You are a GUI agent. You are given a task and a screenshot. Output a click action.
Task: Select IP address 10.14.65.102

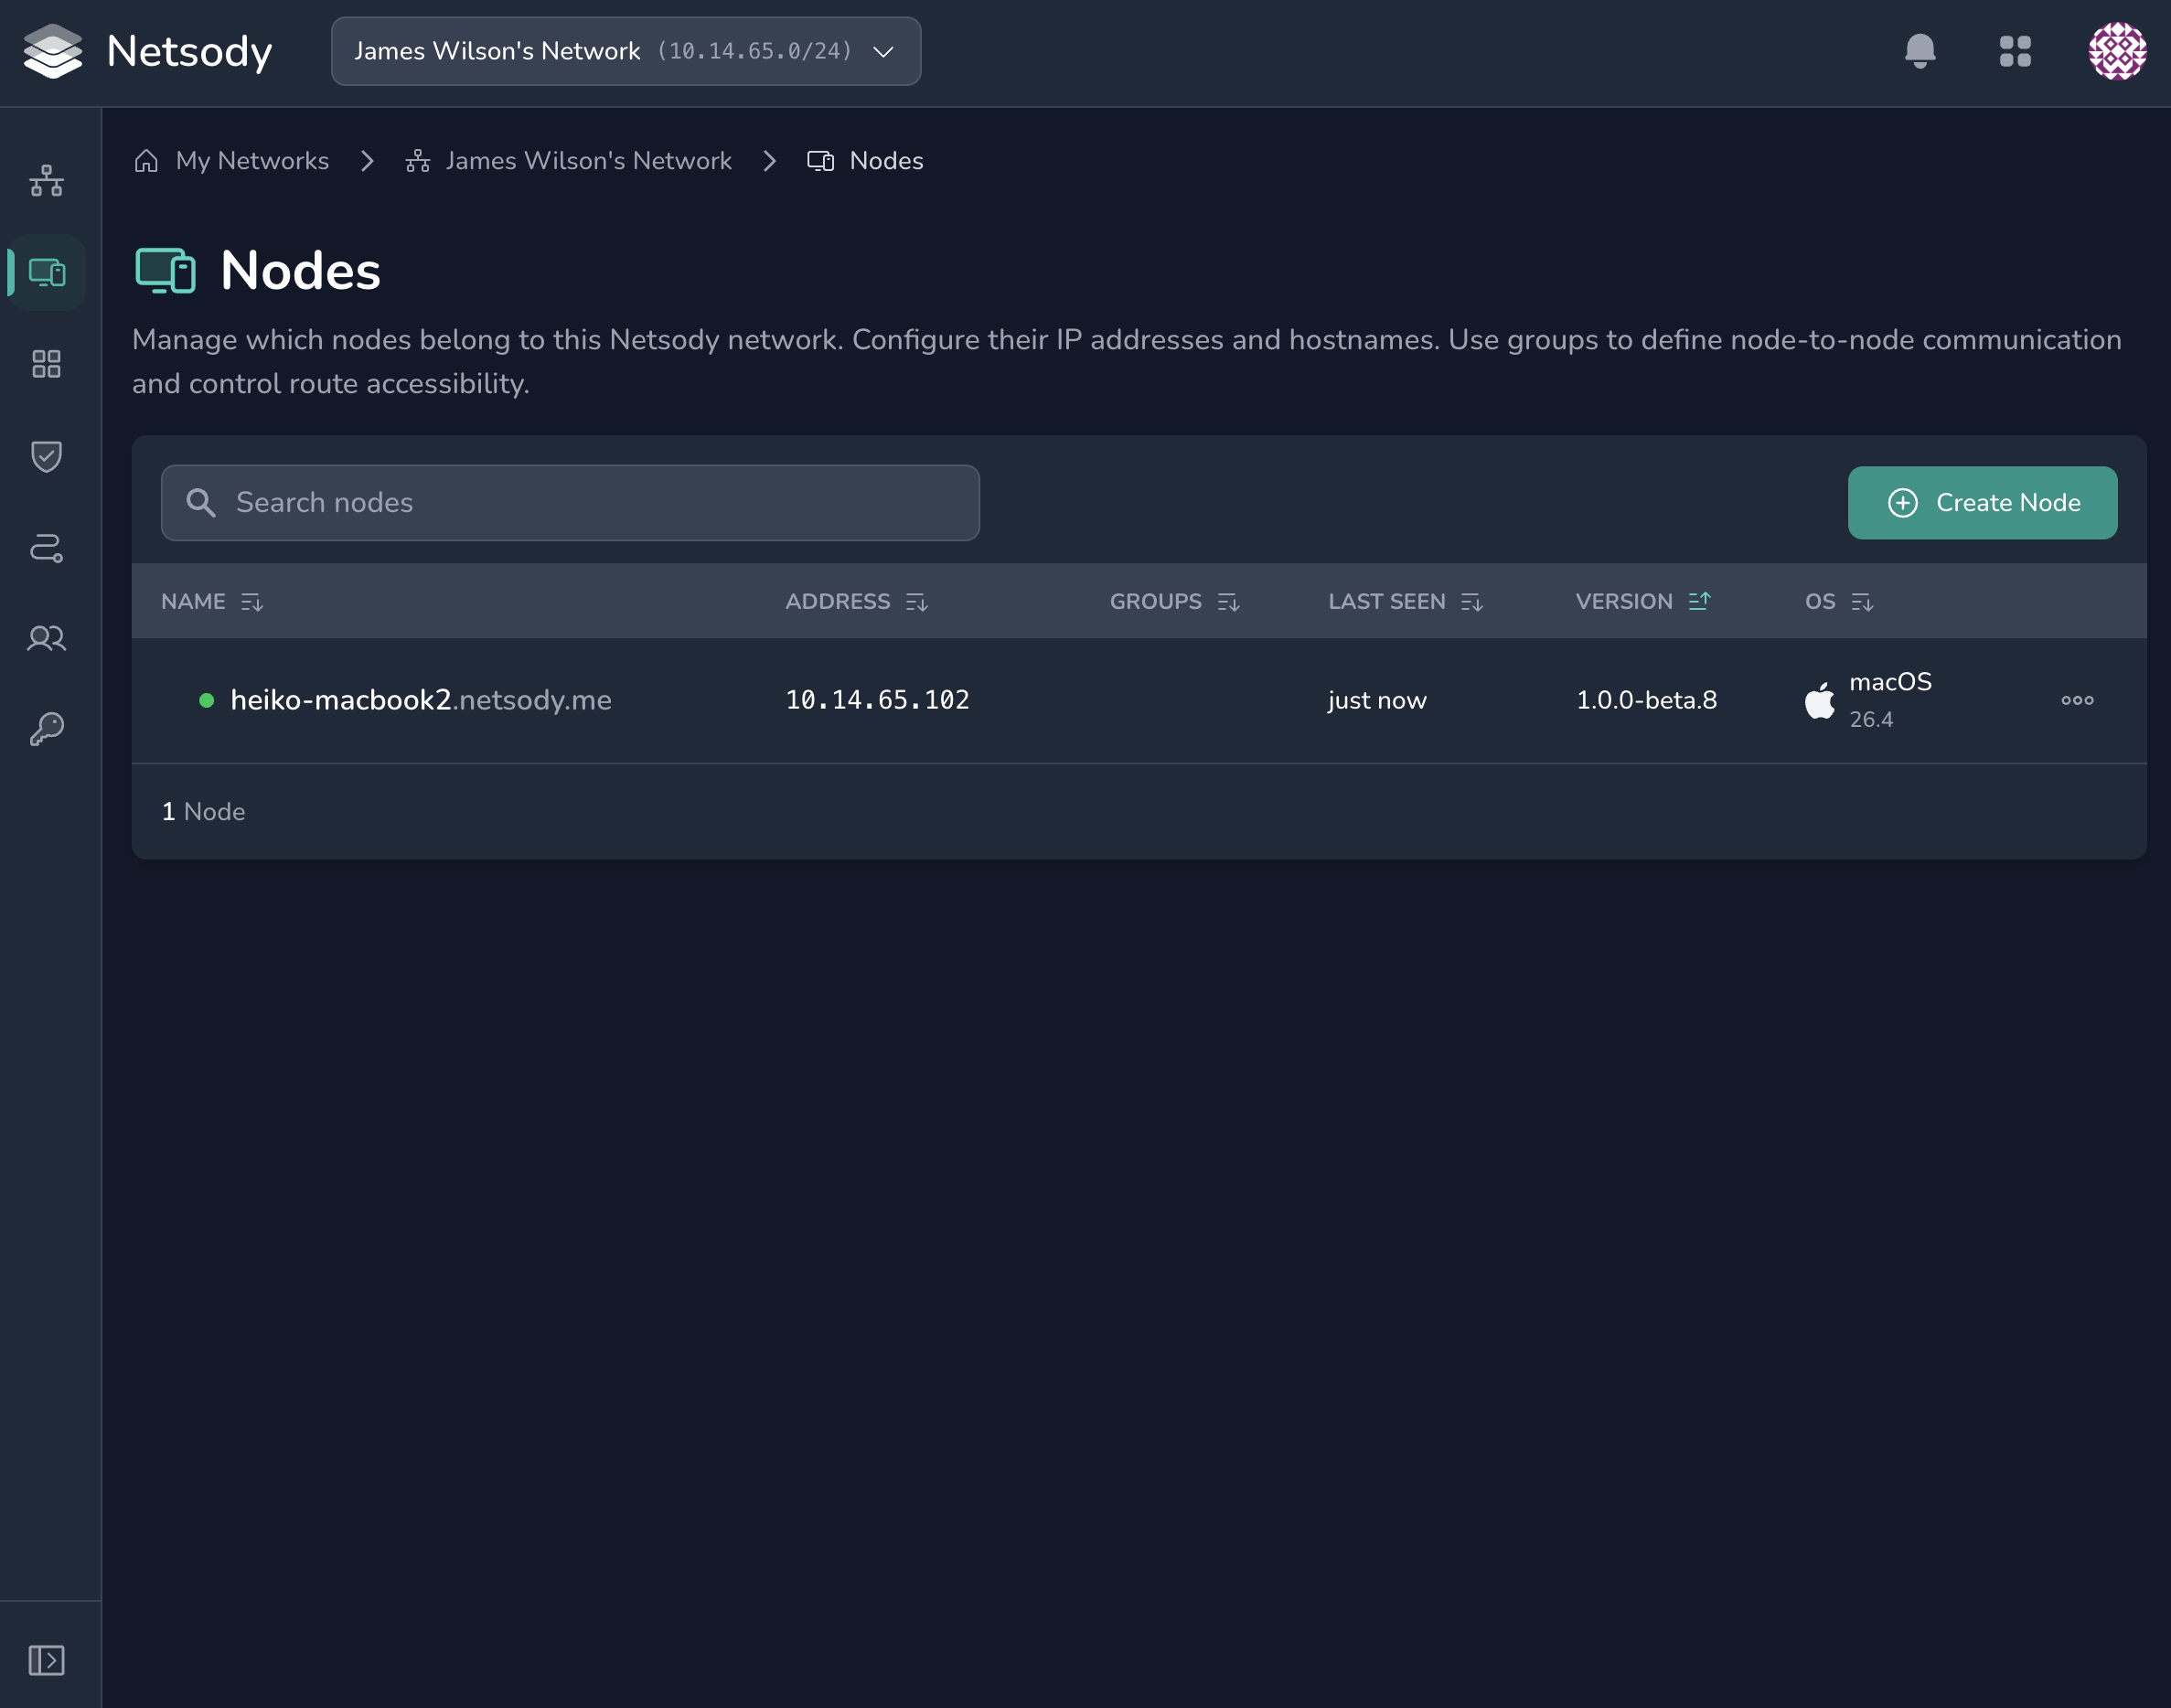click(x=877, y=700)
